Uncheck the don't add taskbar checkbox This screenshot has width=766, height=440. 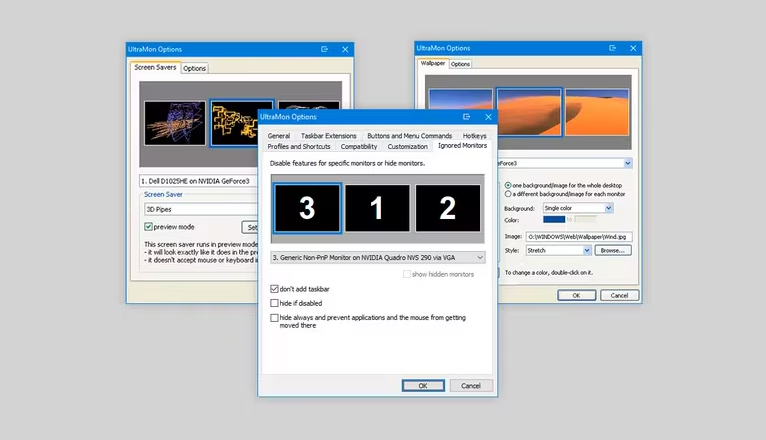[275, 289]
